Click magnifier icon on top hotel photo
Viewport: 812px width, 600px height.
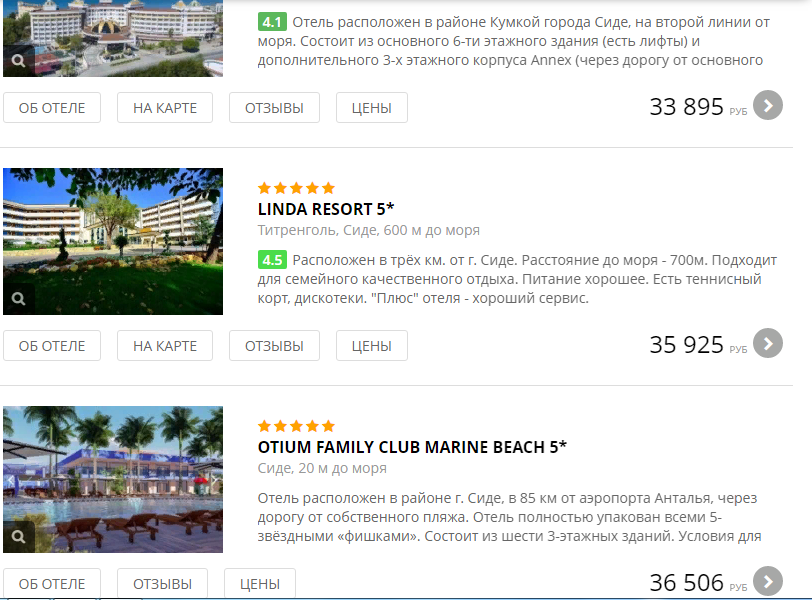tap(19, 61)
